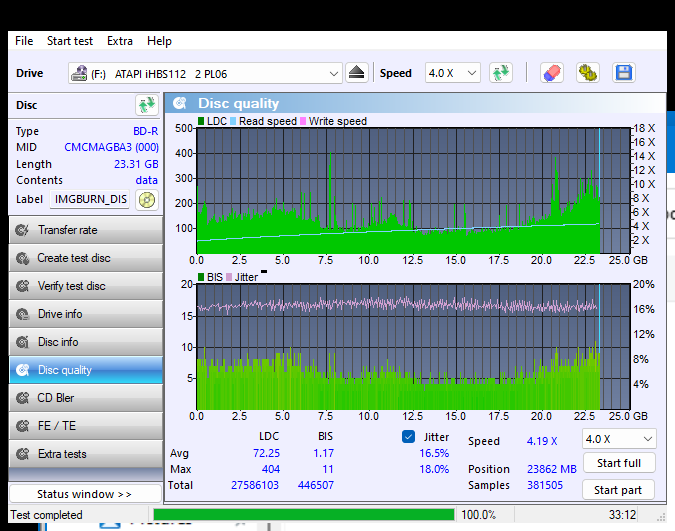This screenshot has height=531, width=675.
Task: Open the Extra menu
Action: (x=120, y=41)
